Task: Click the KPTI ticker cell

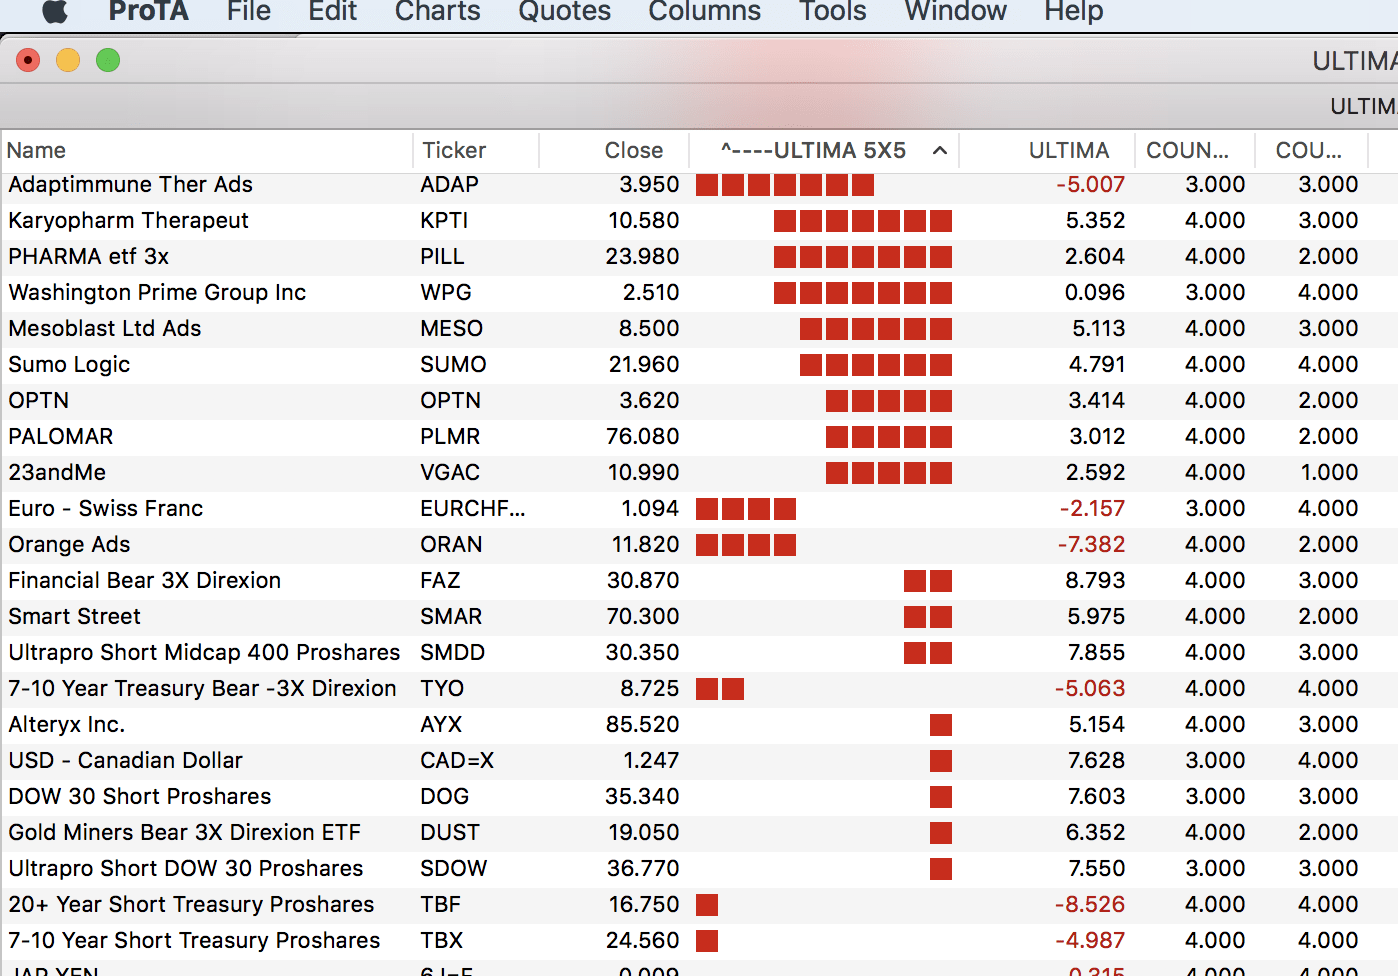Action: point(444,221)
